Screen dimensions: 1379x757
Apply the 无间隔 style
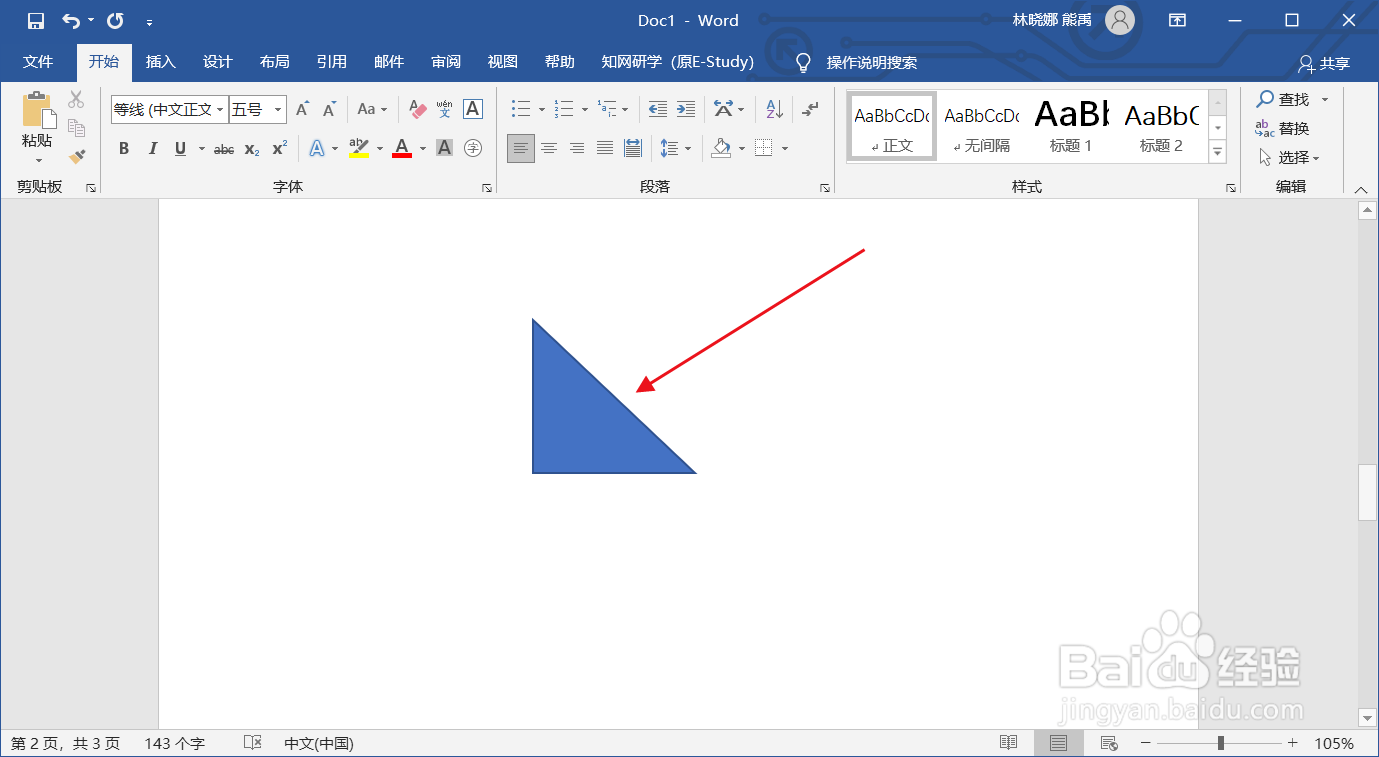[982, 126]
